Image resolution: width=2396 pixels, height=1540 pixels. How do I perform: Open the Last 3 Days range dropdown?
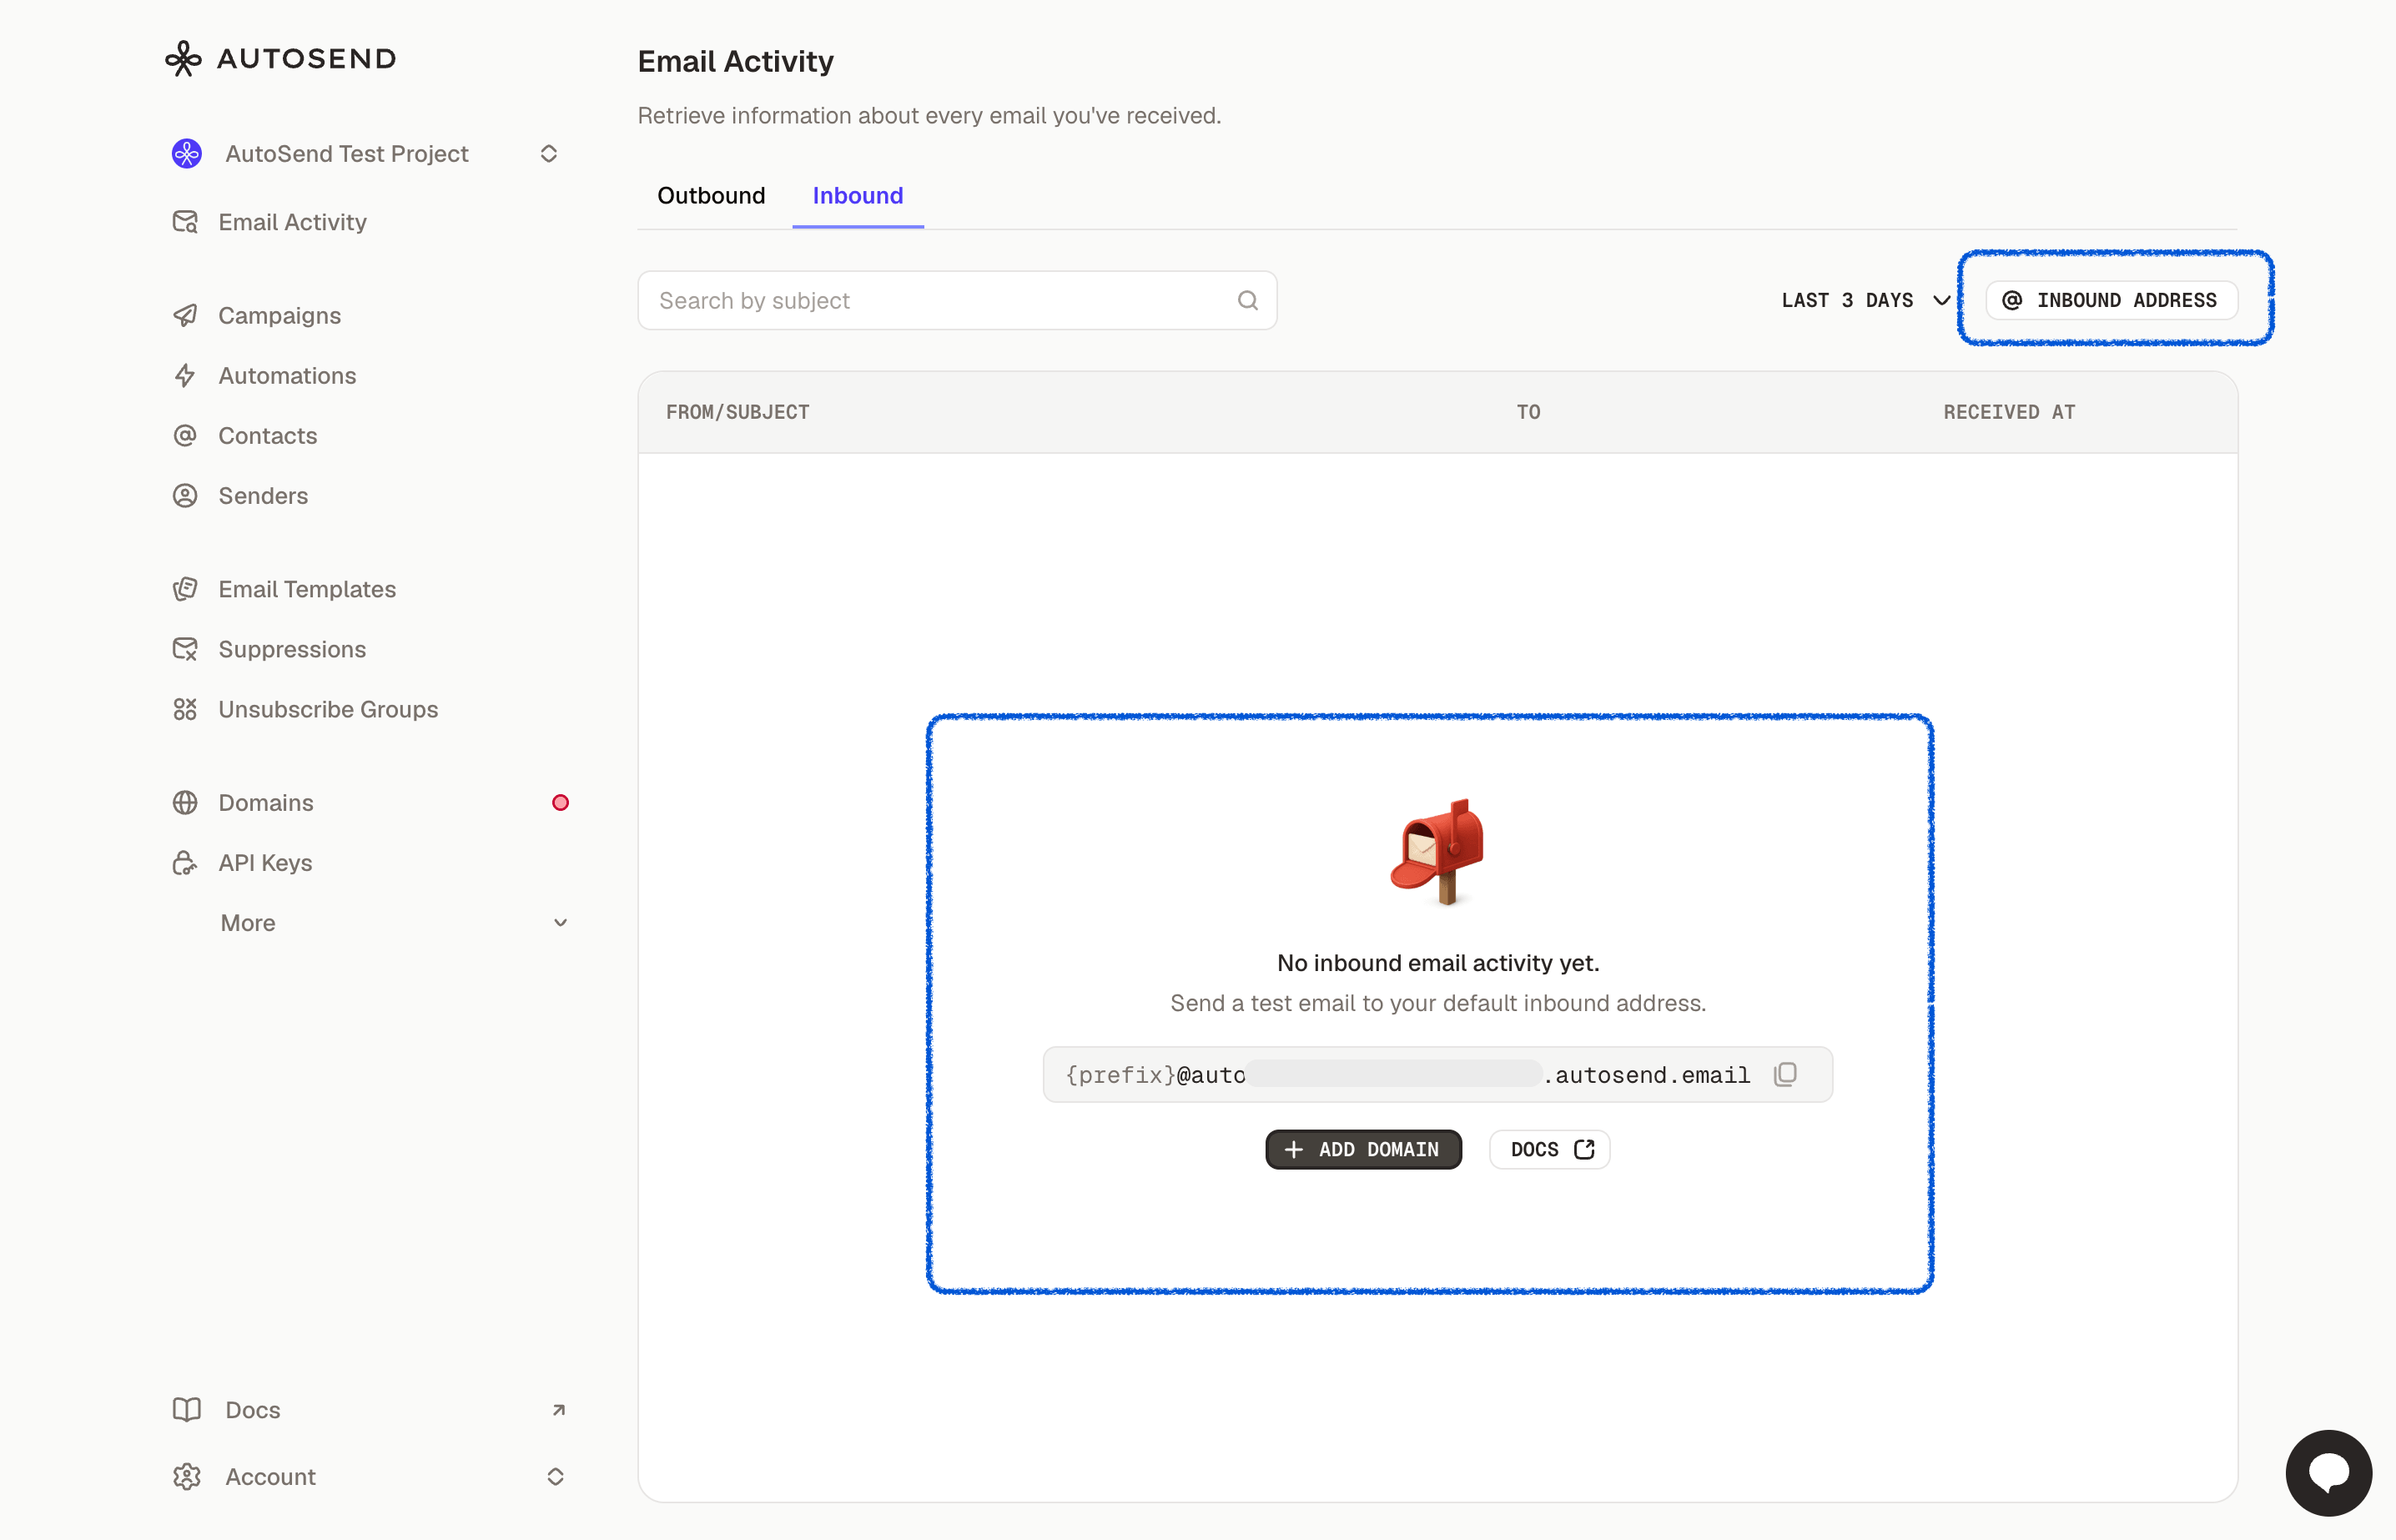click(x=1866, y=300)
